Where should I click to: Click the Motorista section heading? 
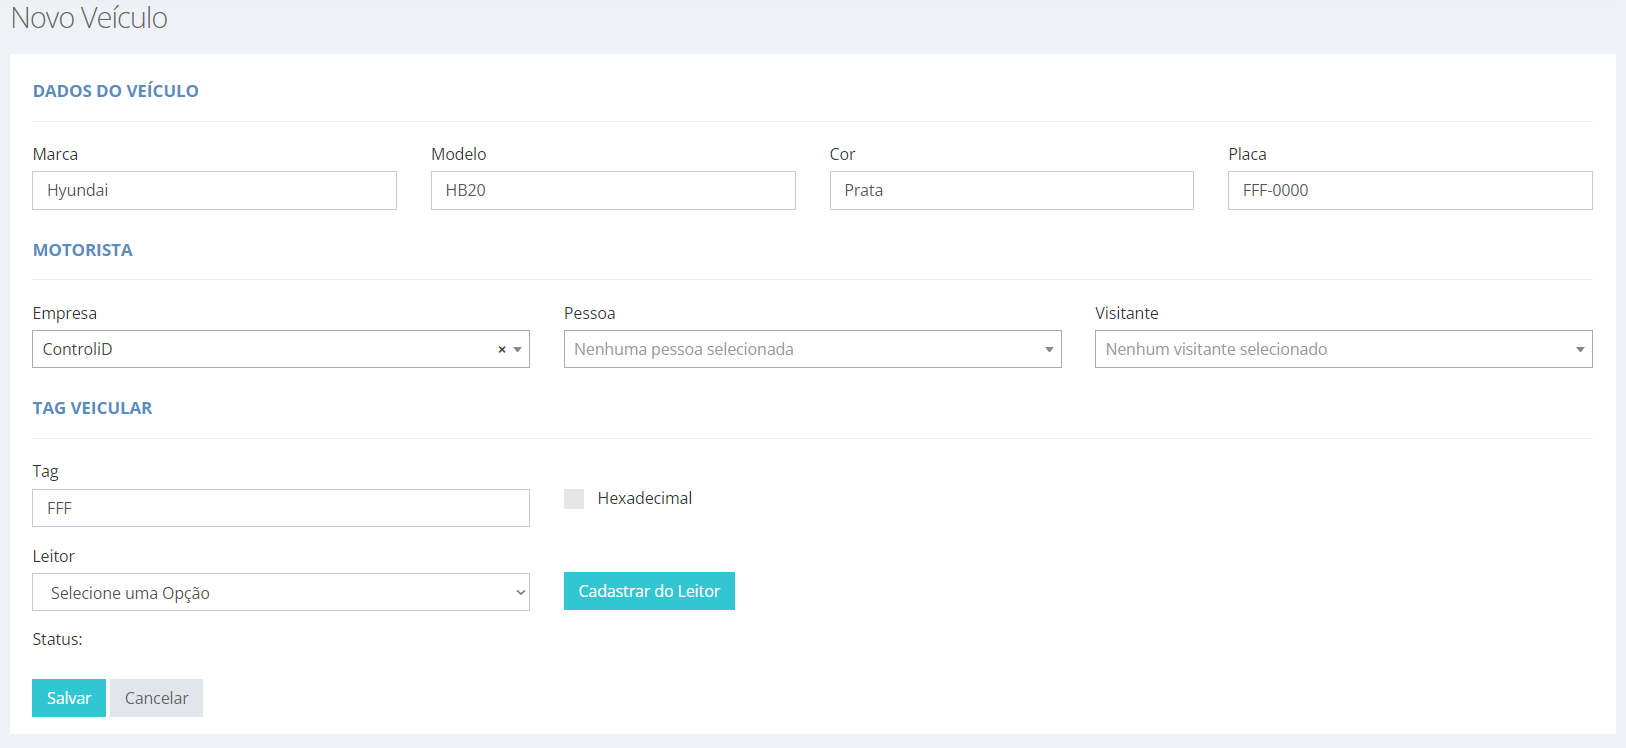click(83, 250)
